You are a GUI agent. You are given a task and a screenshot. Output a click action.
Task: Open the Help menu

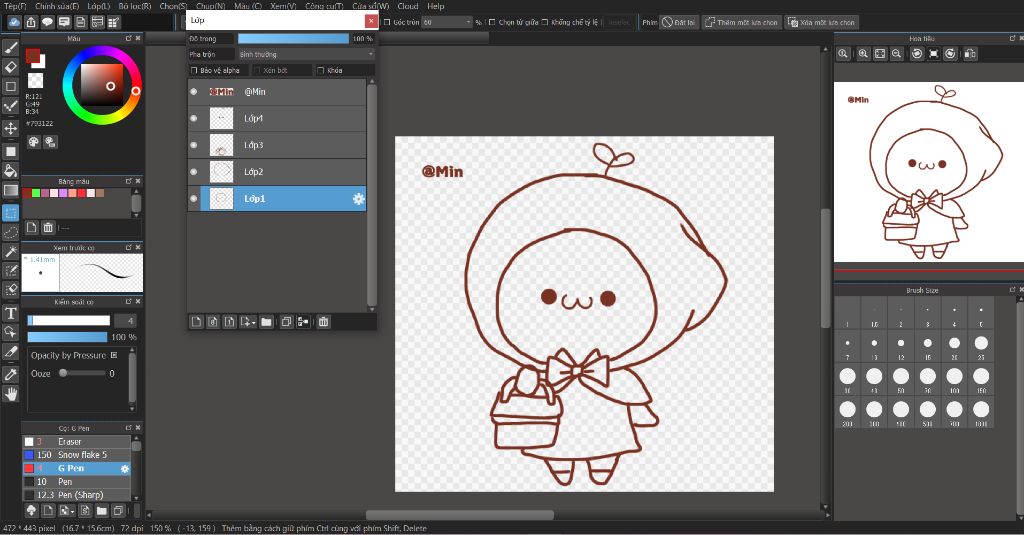coord(436,6)
